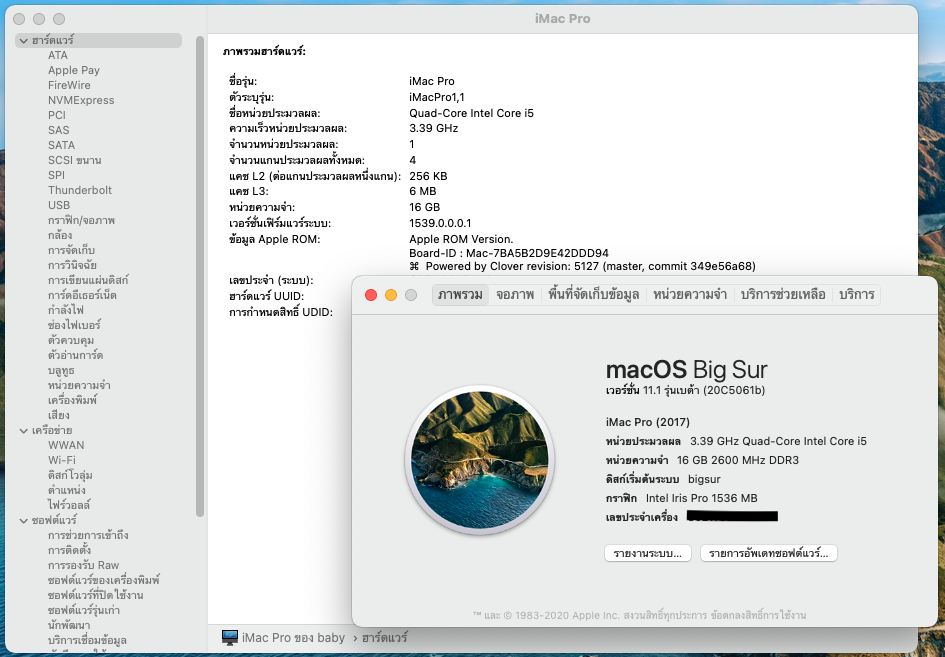Select การติดตั้ง under software

69,550
